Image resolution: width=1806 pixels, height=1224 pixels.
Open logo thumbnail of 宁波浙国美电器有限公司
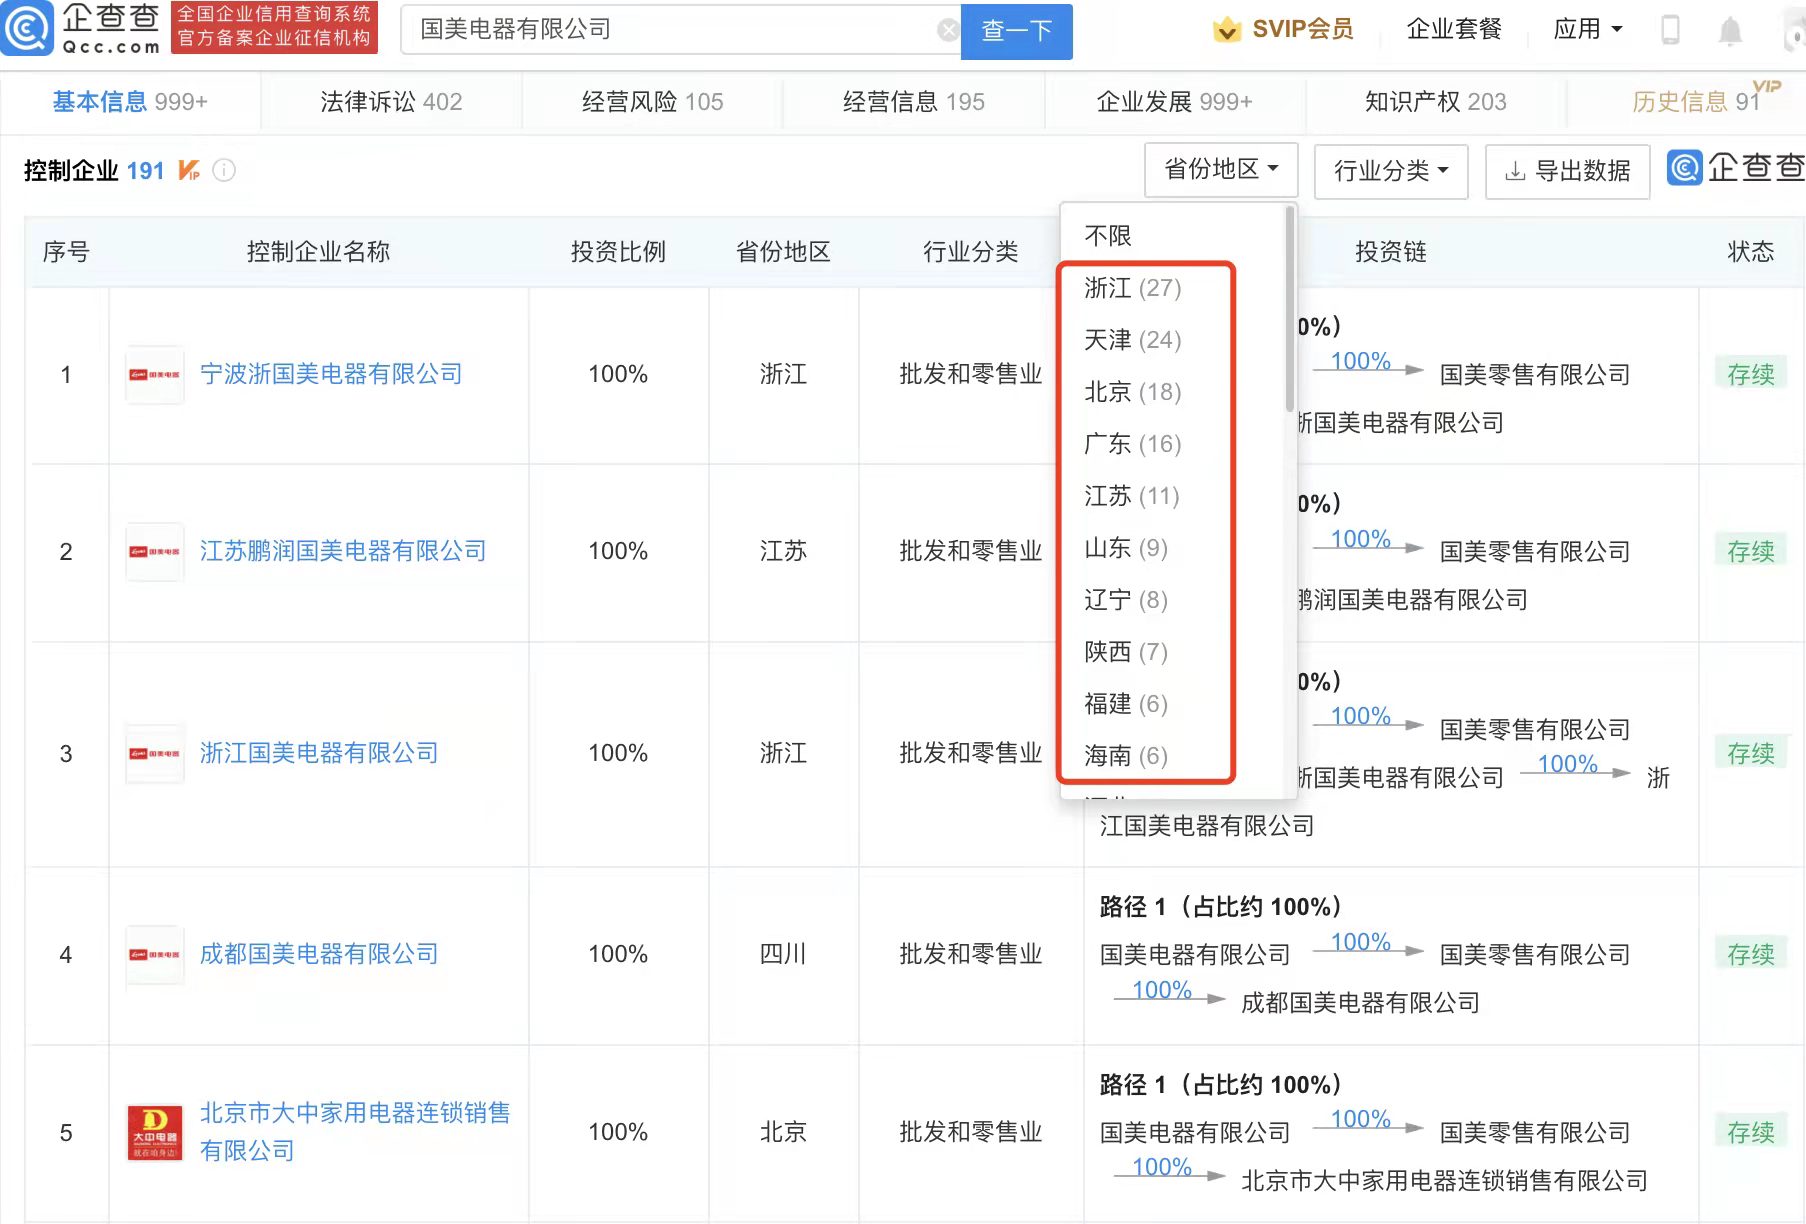click(x=155, y=375)
